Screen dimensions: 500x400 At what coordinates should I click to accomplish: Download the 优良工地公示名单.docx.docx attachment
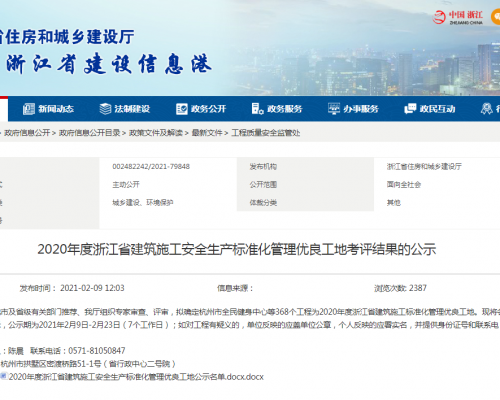136,377
